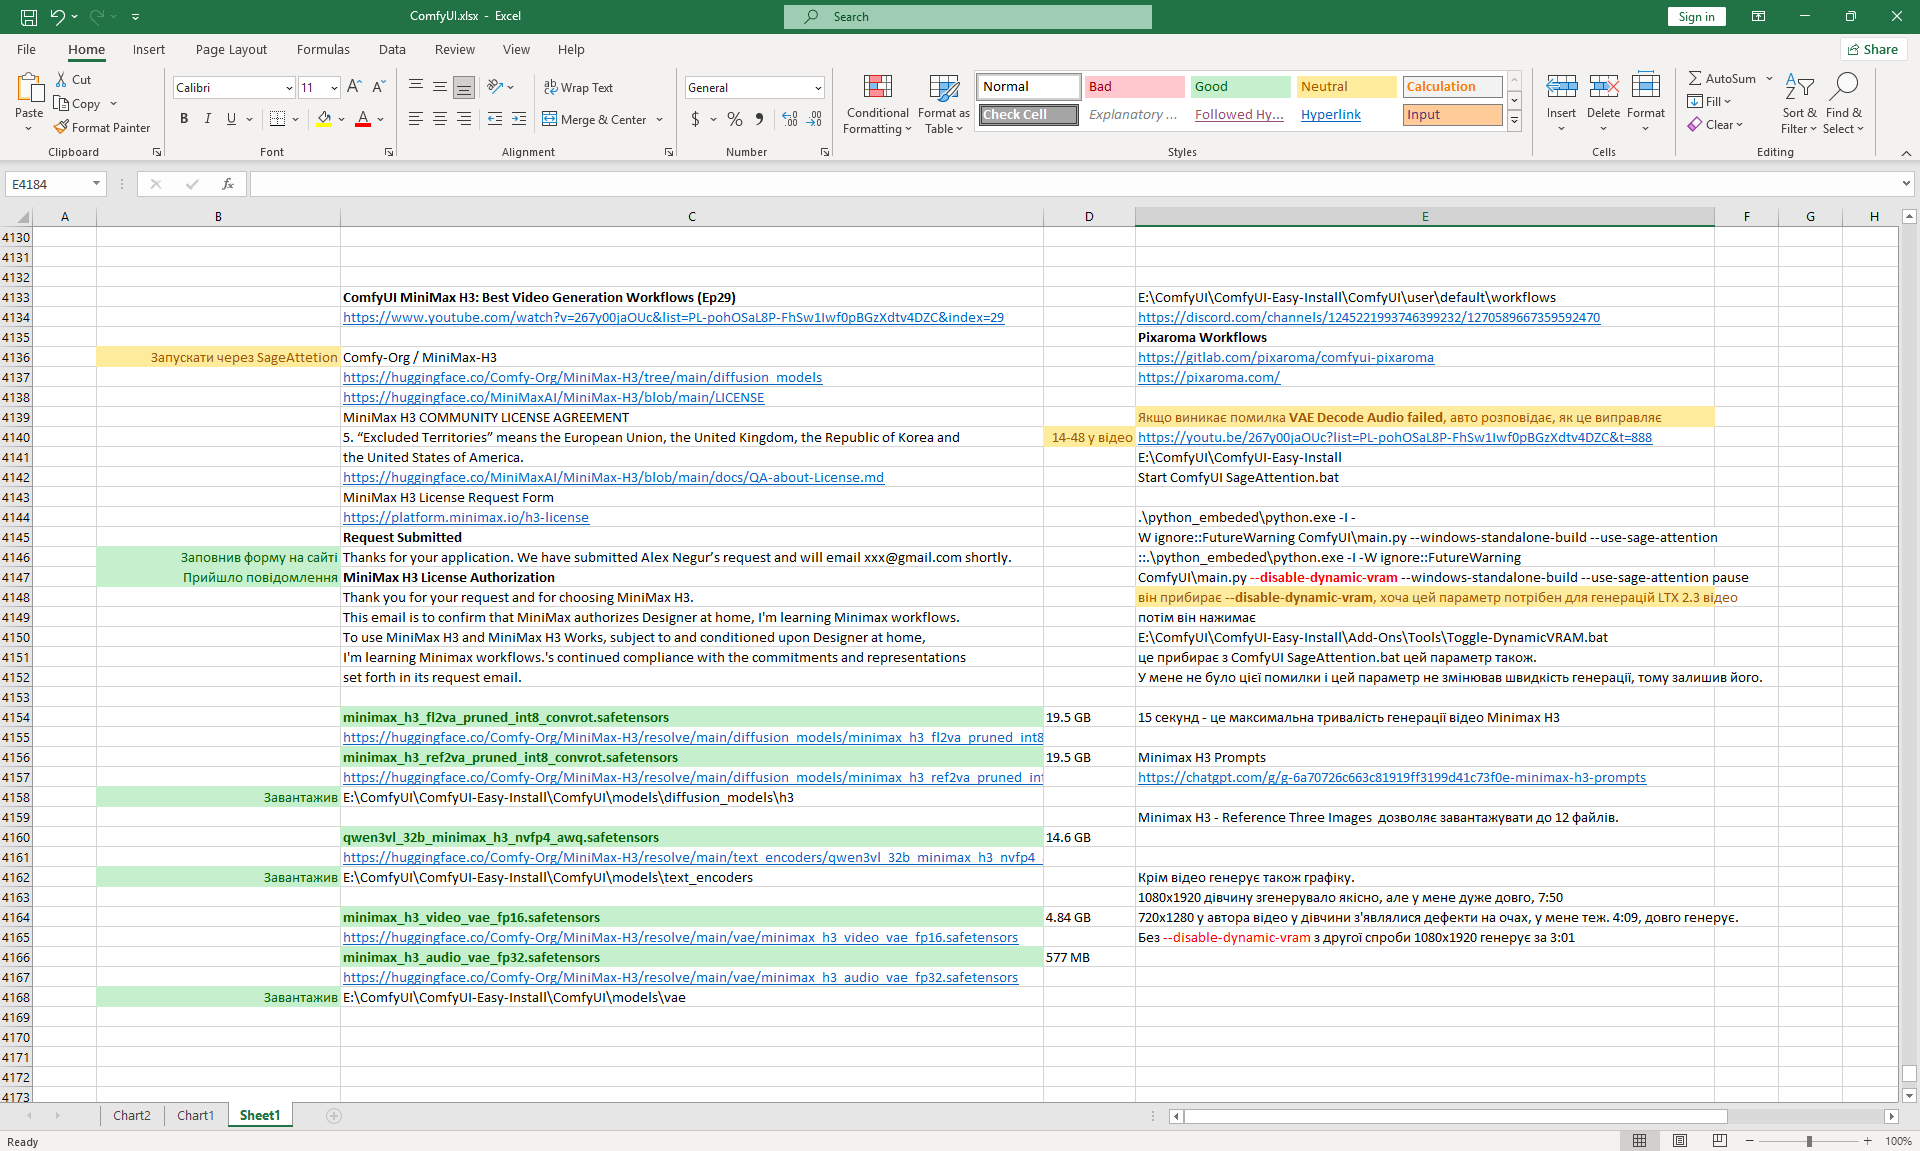Switch to Normal view in status bar

tap(1640, 1141)
